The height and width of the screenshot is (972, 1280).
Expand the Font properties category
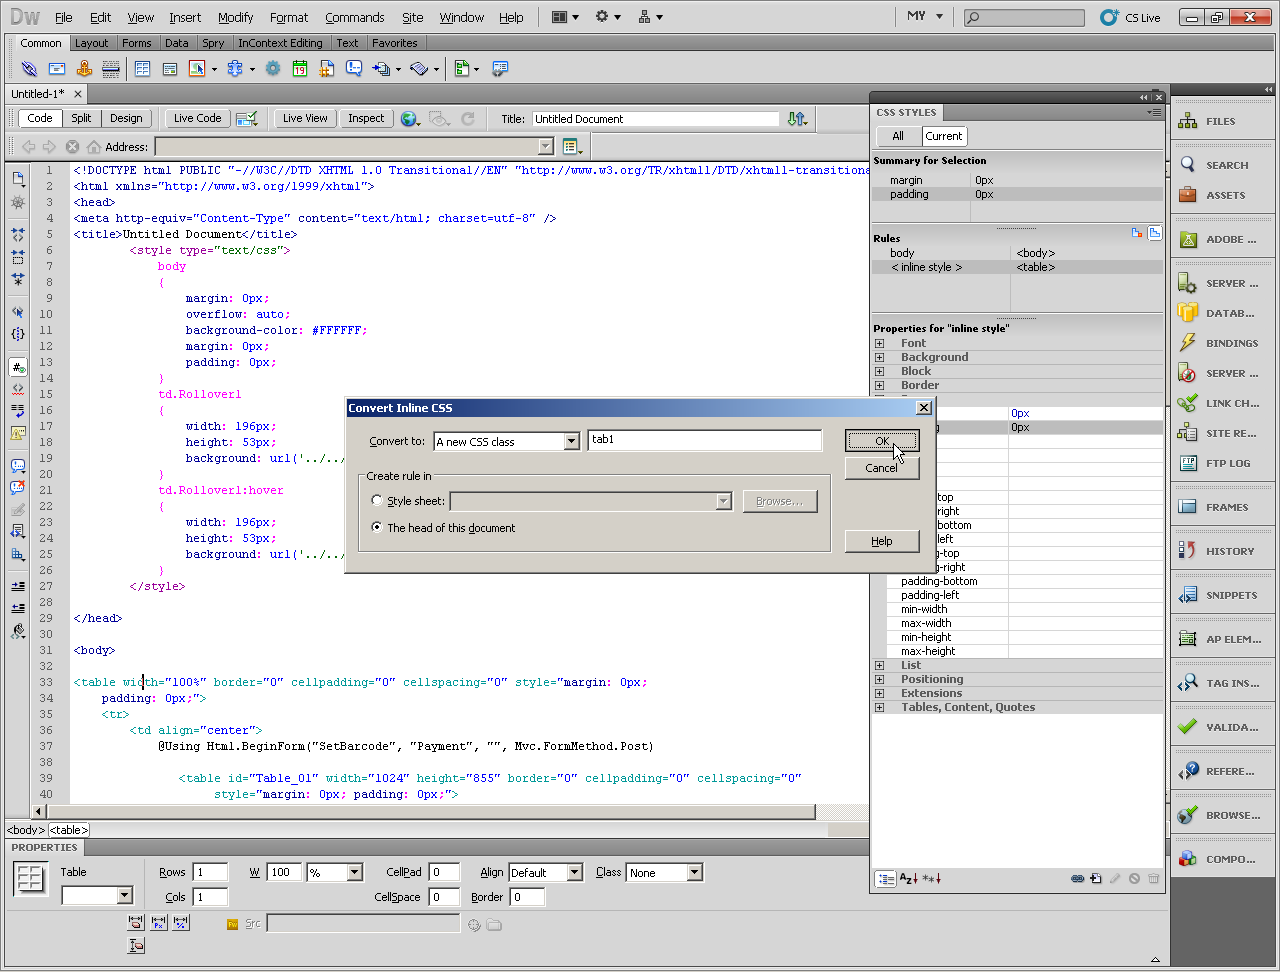tap(880, 343)
